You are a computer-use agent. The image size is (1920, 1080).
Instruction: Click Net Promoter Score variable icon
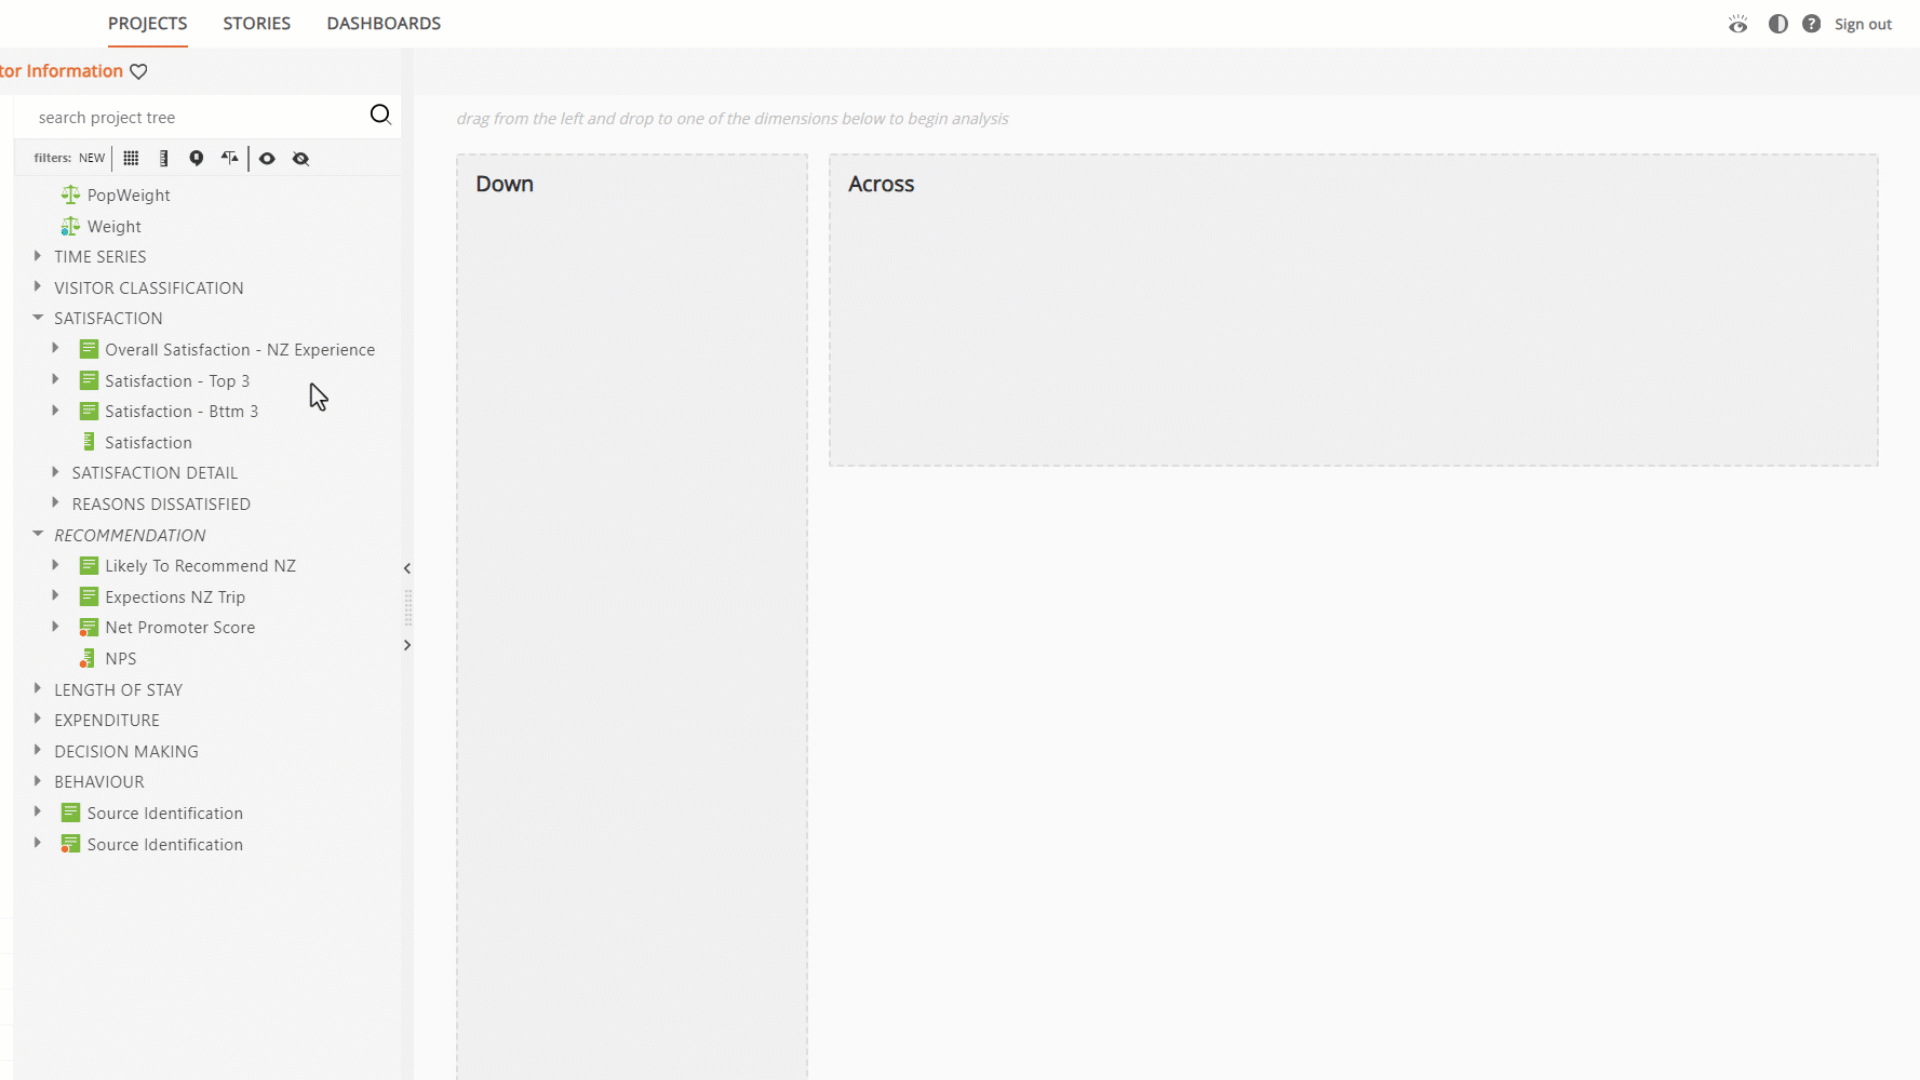89,627
